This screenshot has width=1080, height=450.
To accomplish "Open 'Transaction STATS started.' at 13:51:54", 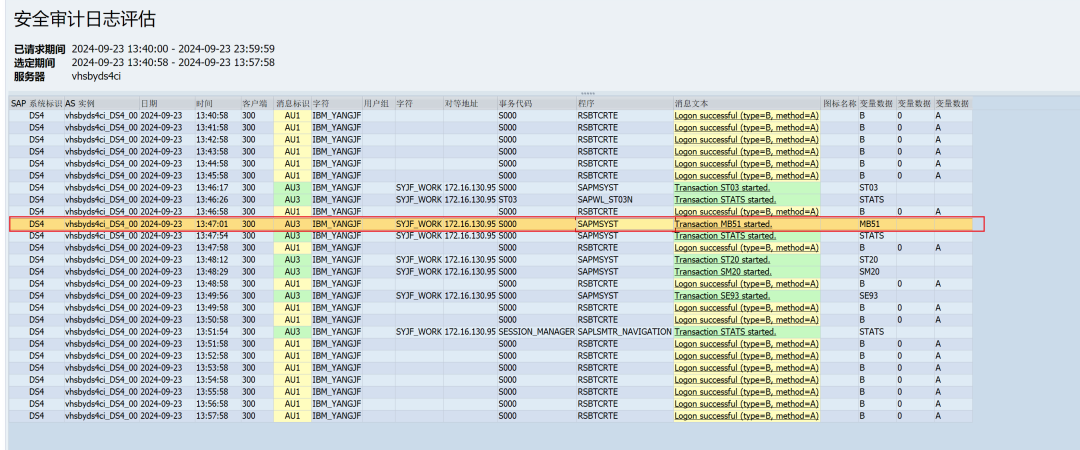I will (725, 331).
